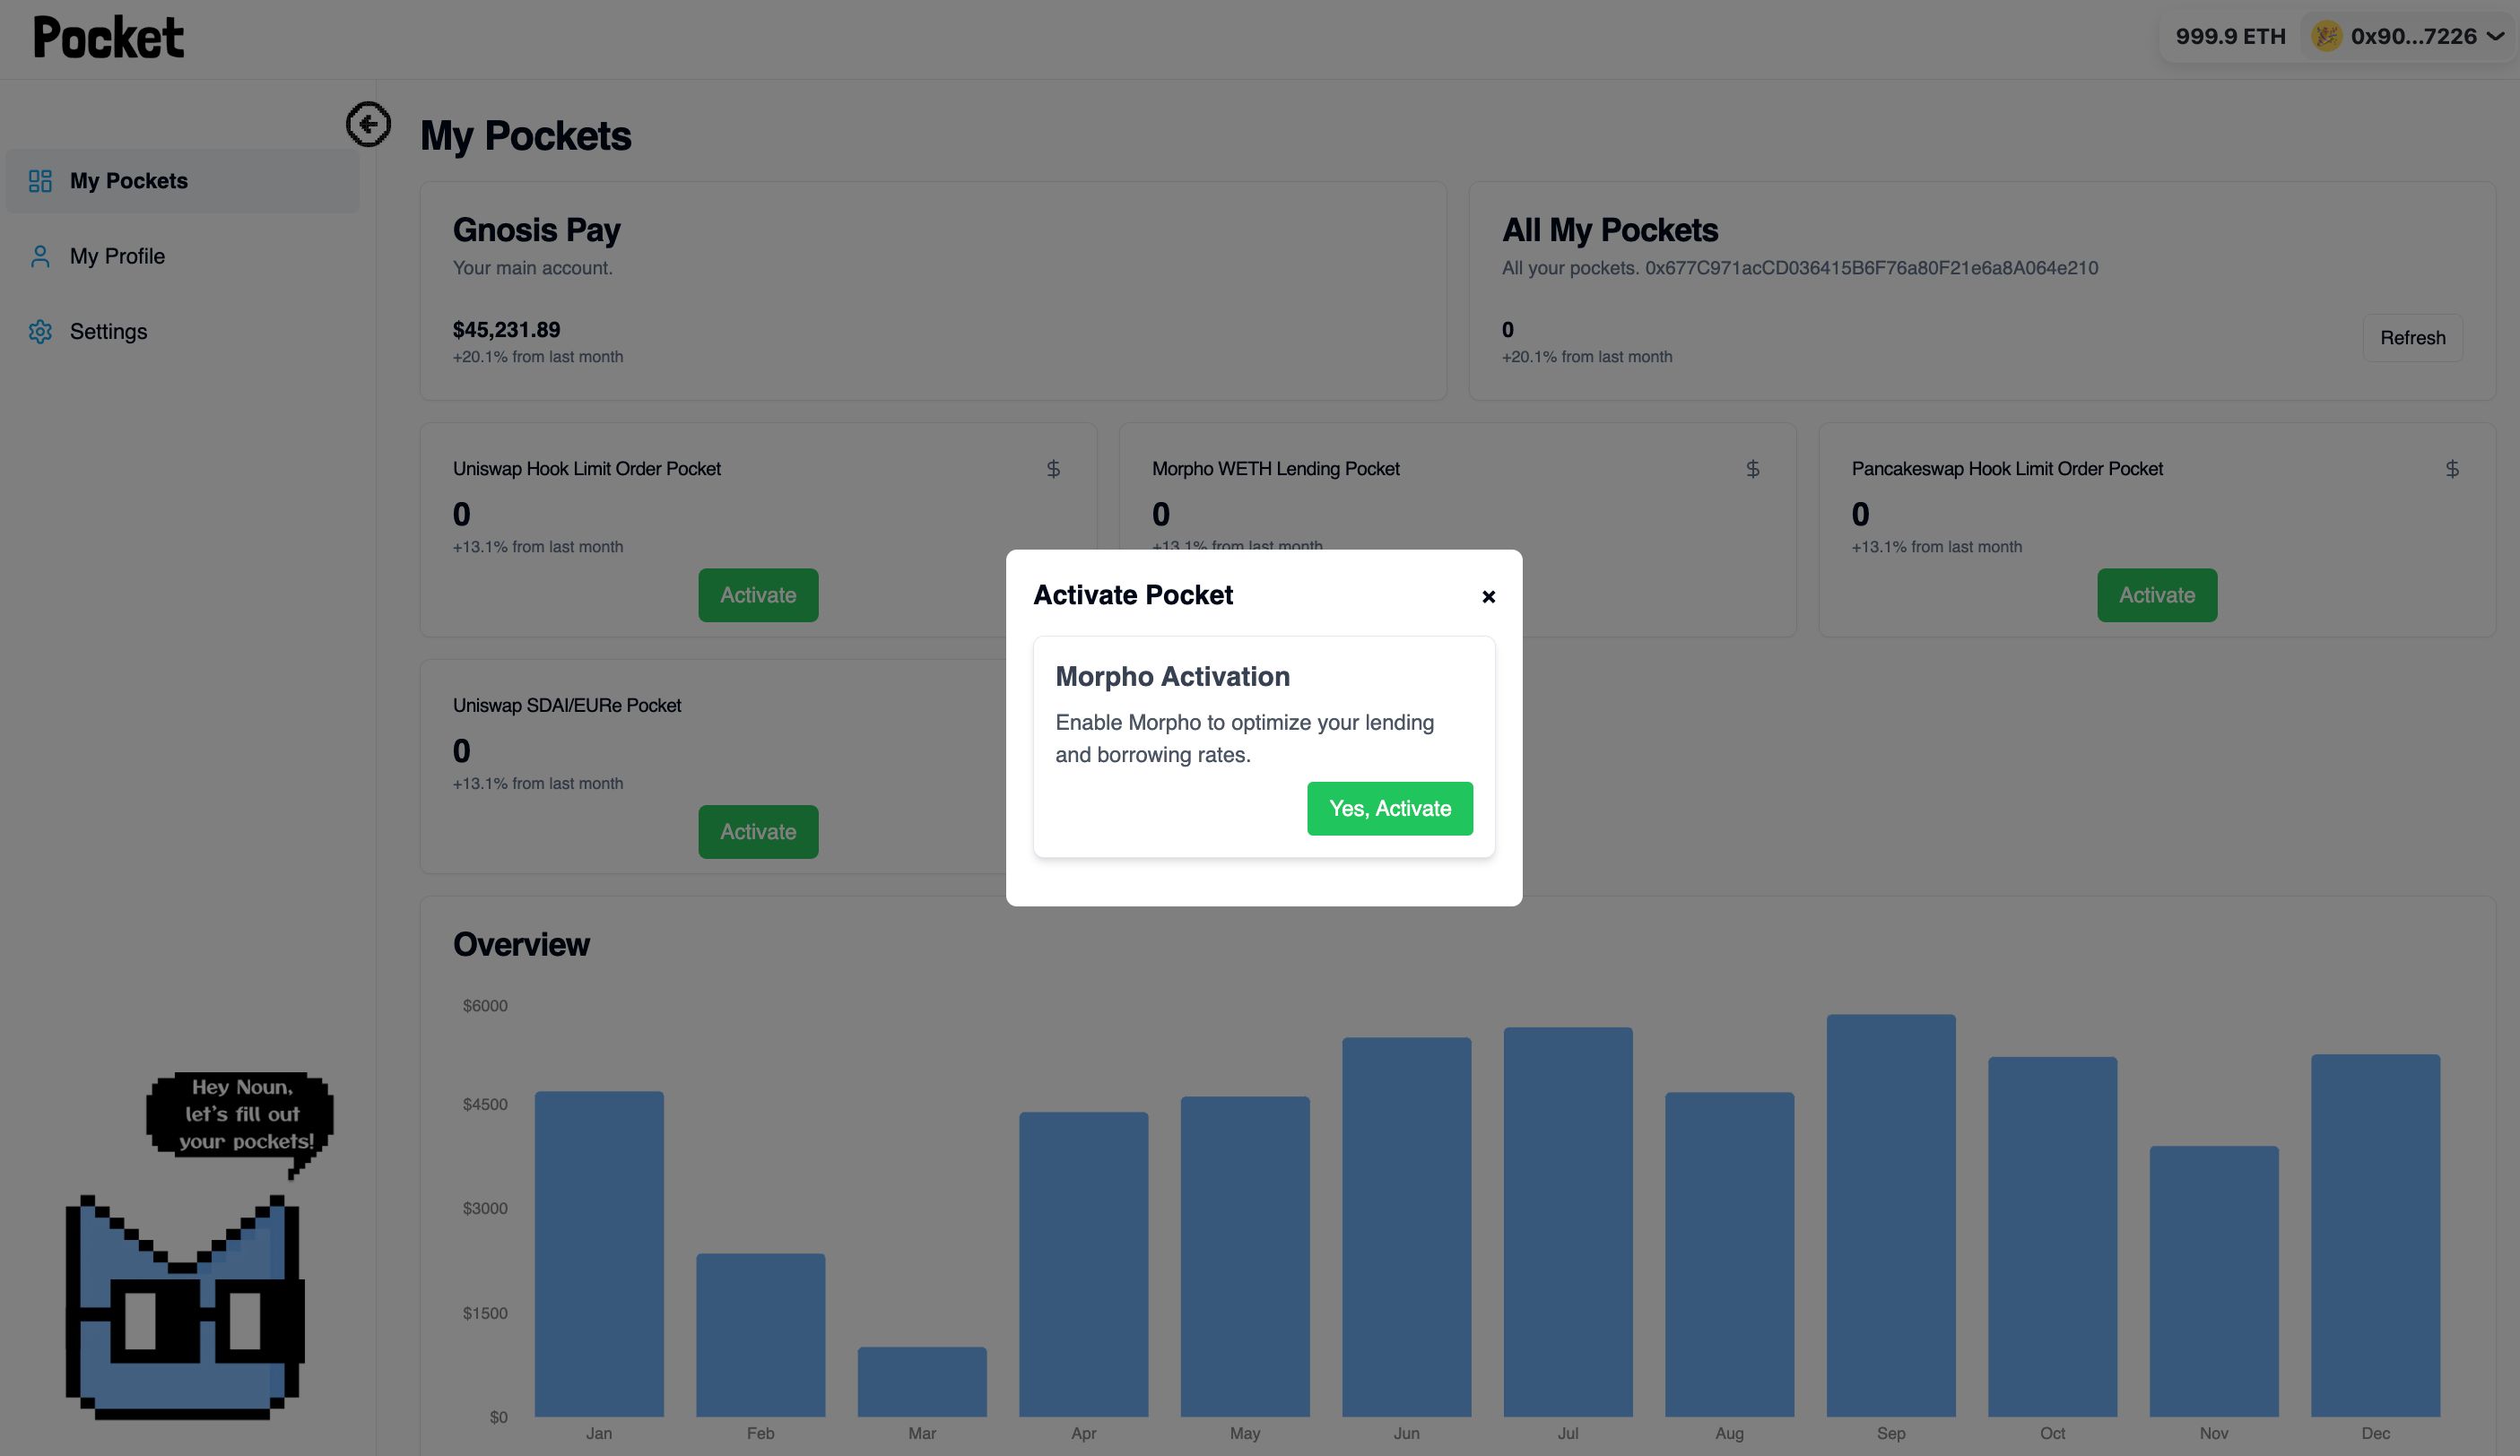Screen dimensions: 2520x1456
Task: Click the Pancakeswap Hook Limit Order Pocket title
Action: click(x=2007, y=469)
